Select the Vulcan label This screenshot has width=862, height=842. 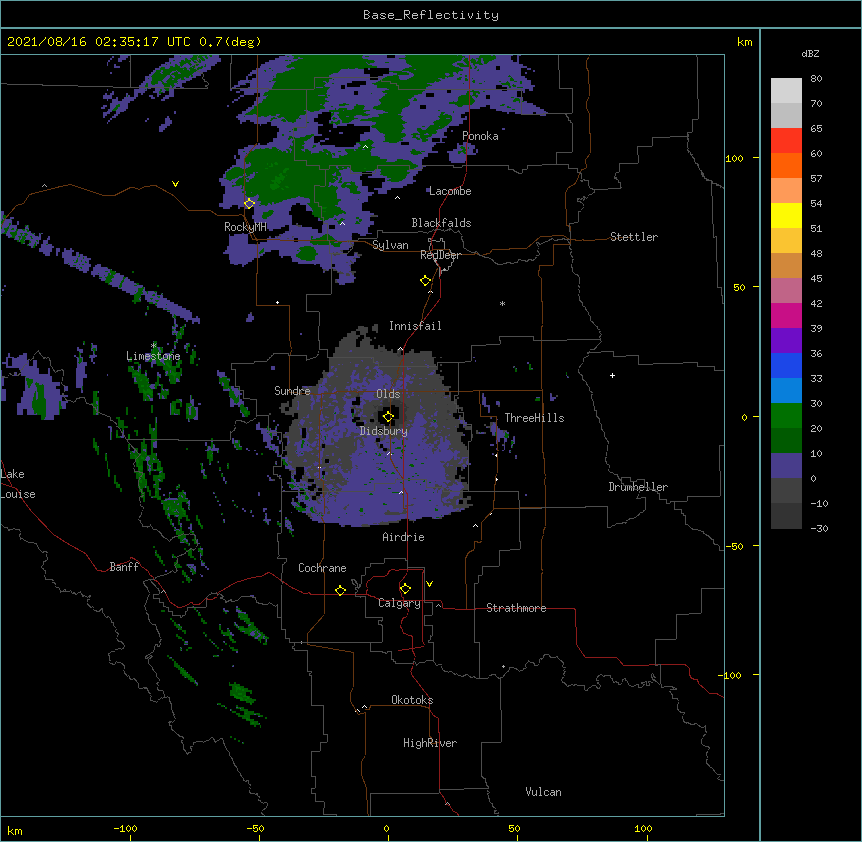tap(543, 792)
